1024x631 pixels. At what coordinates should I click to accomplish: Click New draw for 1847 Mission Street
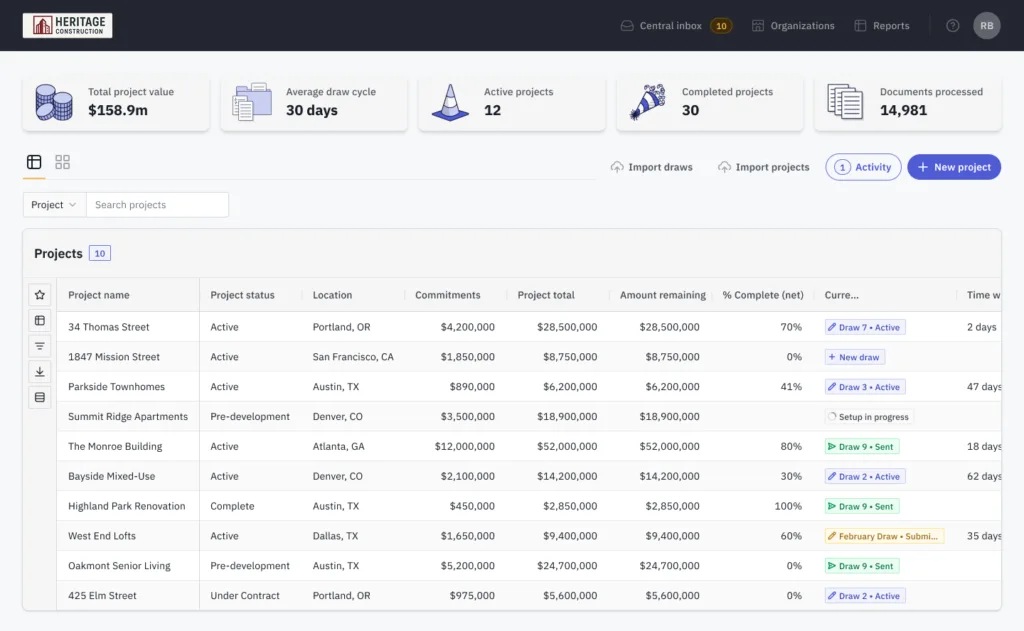(x=855, y=357)
